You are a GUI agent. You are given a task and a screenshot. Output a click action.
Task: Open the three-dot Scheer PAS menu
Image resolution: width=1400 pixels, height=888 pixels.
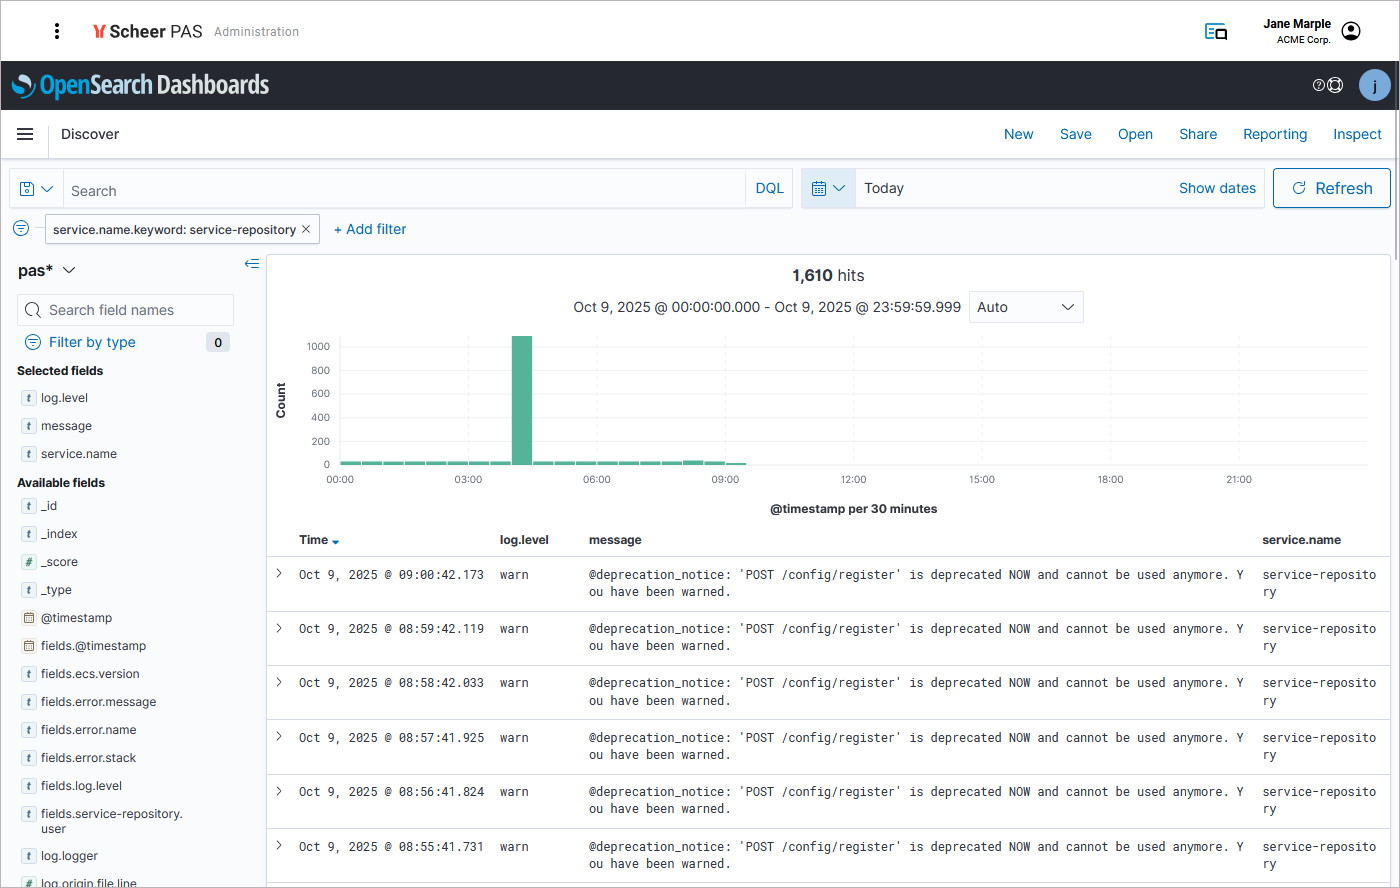57,31
